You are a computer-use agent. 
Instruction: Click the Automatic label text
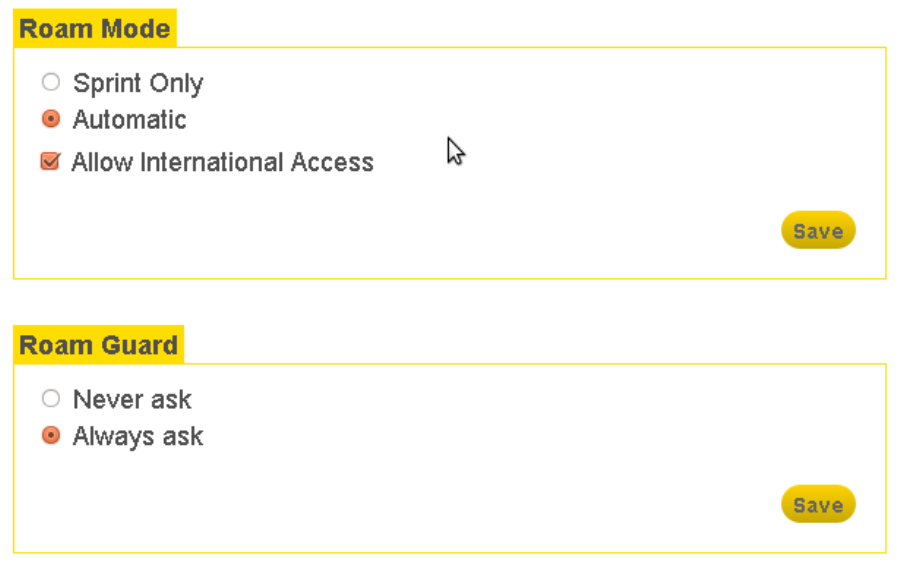tap(129, 120)
